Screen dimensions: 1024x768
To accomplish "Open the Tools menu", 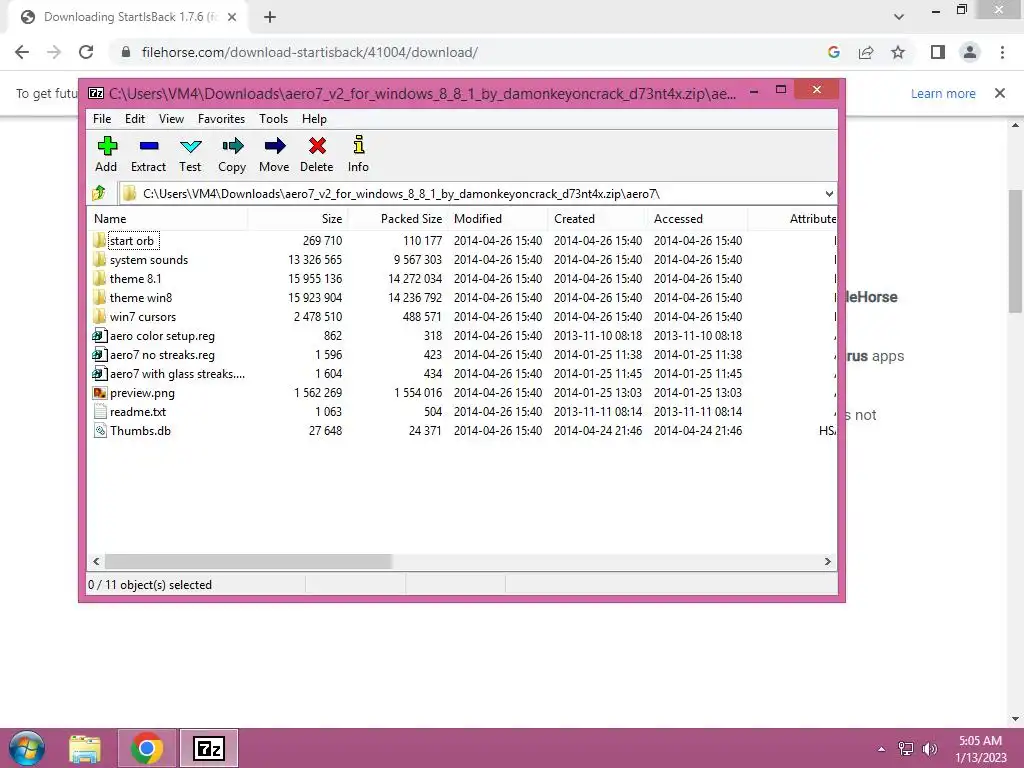I will click(273, 119).
